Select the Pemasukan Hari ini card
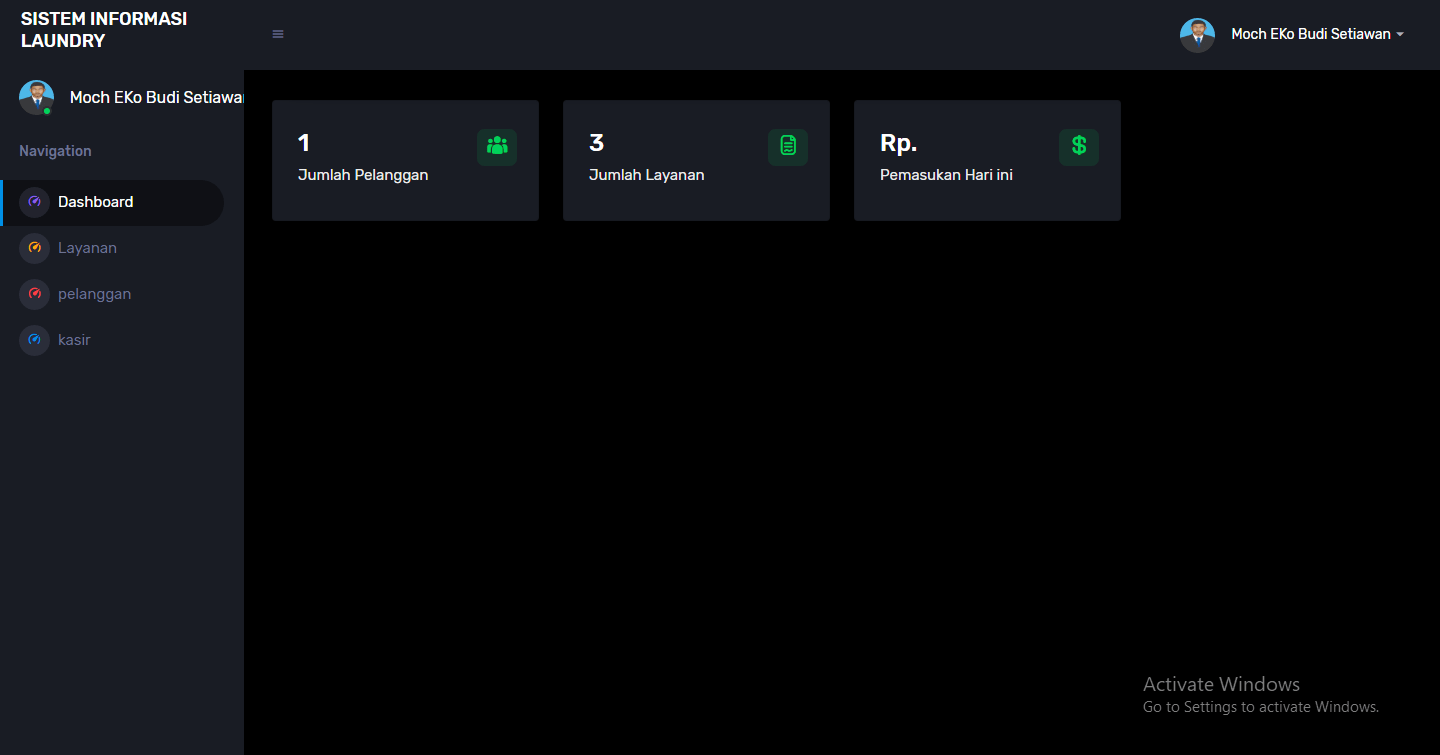 (987, 160)
